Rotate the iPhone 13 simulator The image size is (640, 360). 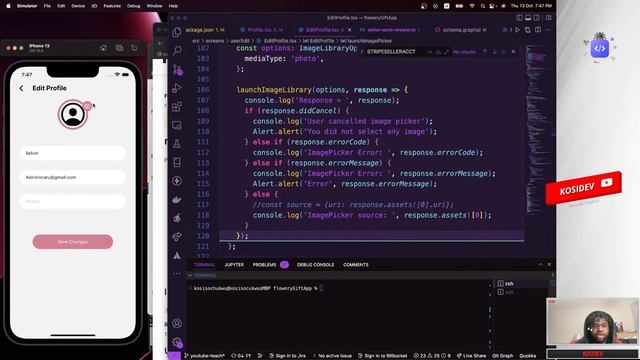click(x=134, y=48)
